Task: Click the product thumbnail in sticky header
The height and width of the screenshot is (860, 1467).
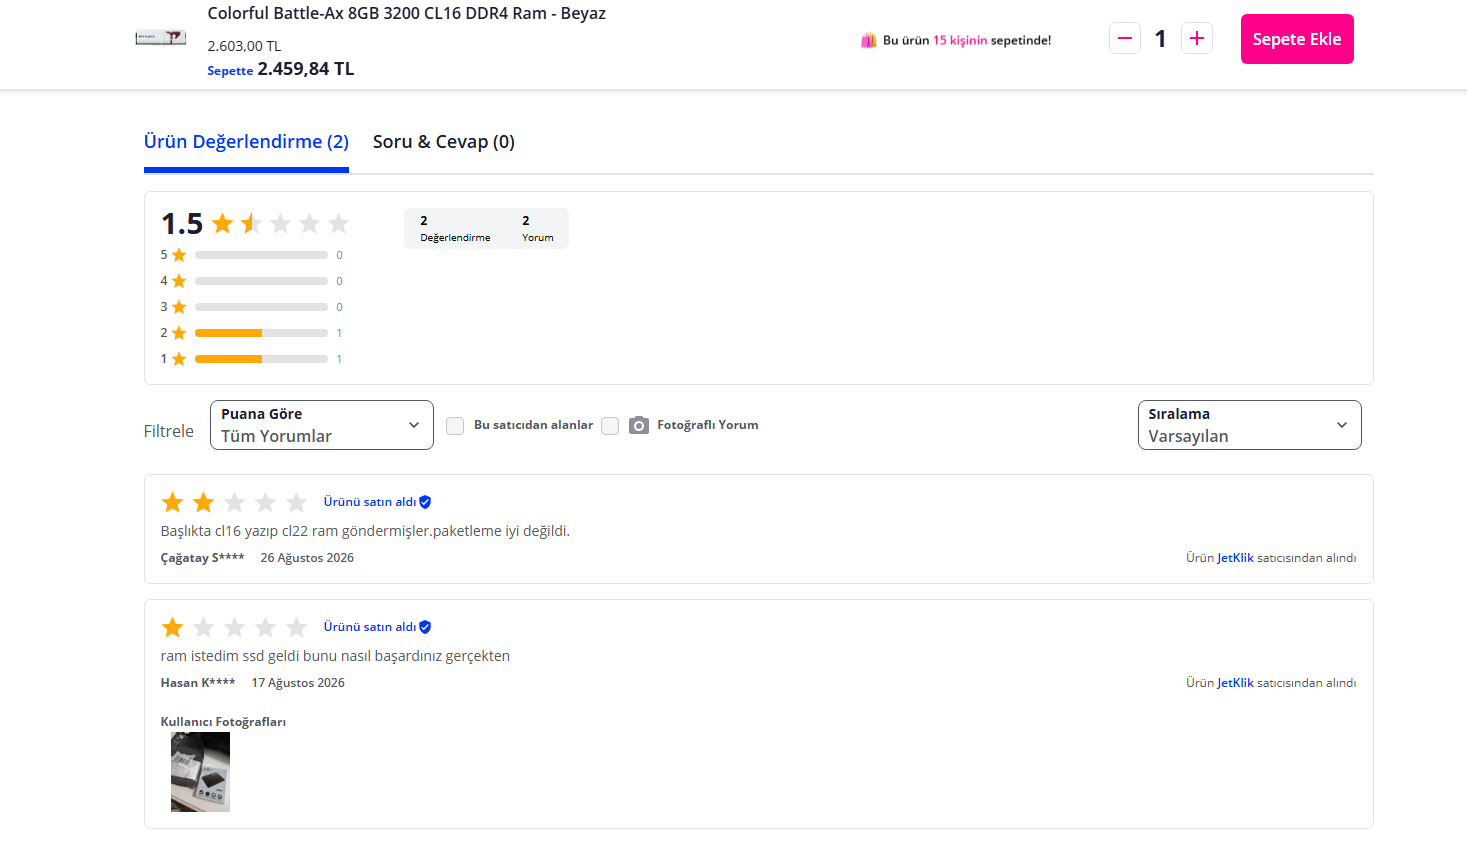Action: (x=161, y=38)
